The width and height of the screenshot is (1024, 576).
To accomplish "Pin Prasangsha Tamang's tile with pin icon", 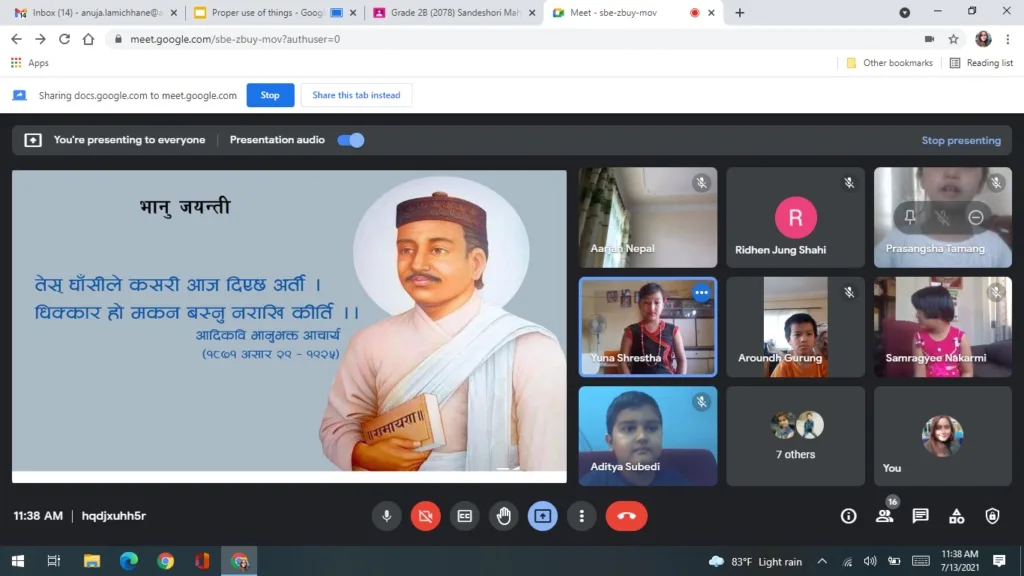I will point(910,217).
